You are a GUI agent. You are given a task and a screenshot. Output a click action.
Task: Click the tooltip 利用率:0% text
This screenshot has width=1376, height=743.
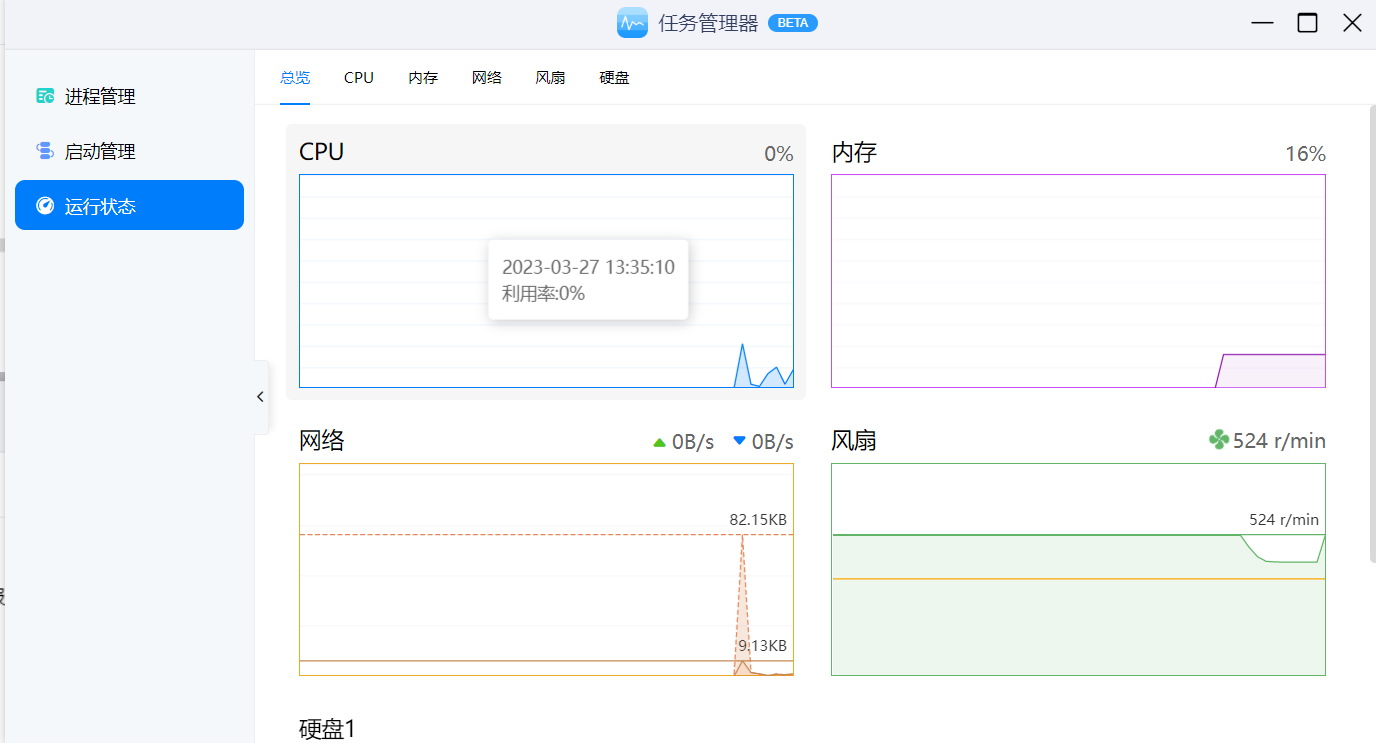coord(543,293)
